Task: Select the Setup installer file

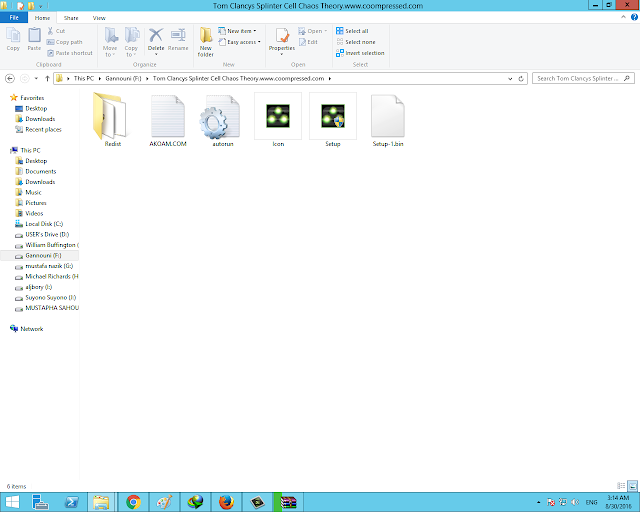Action: point(333,120)
